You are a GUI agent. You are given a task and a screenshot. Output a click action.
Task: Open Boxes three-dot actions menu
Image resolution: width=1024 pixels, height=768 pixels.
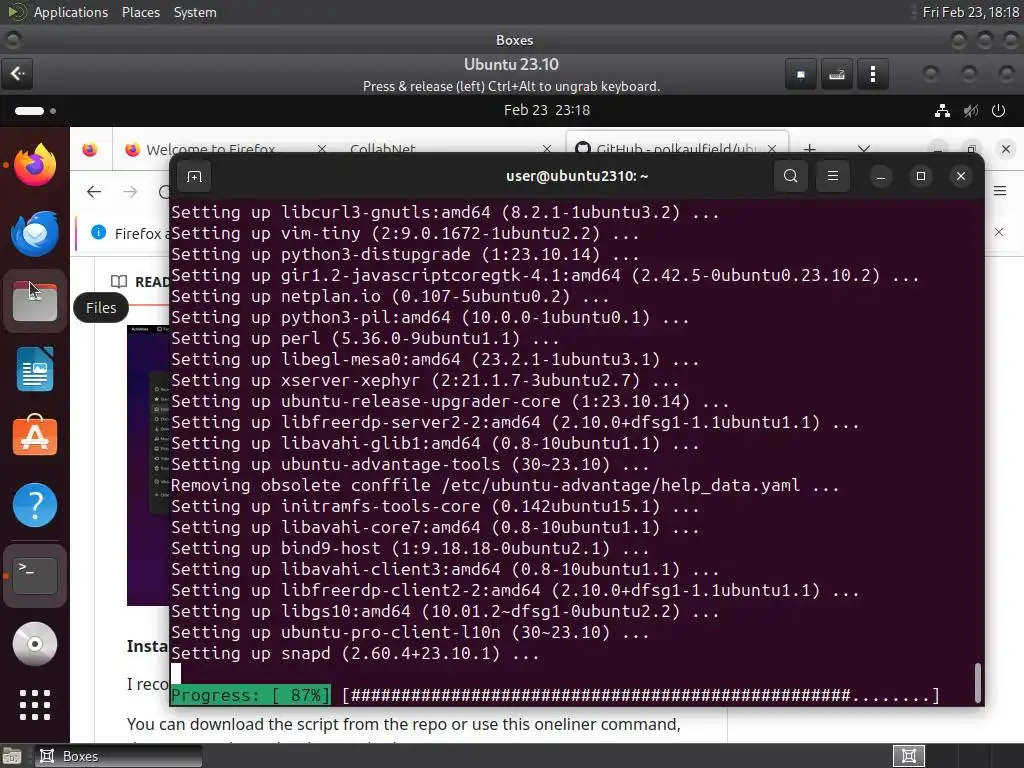tap(872, 74)
